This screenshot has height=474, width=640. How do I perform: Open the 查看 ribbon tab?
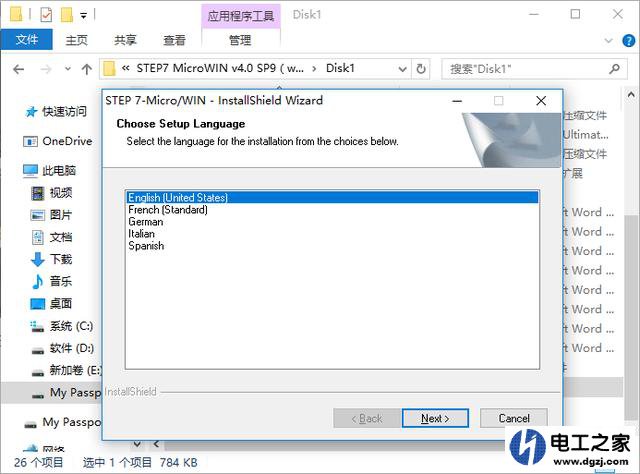coord(174,40)
